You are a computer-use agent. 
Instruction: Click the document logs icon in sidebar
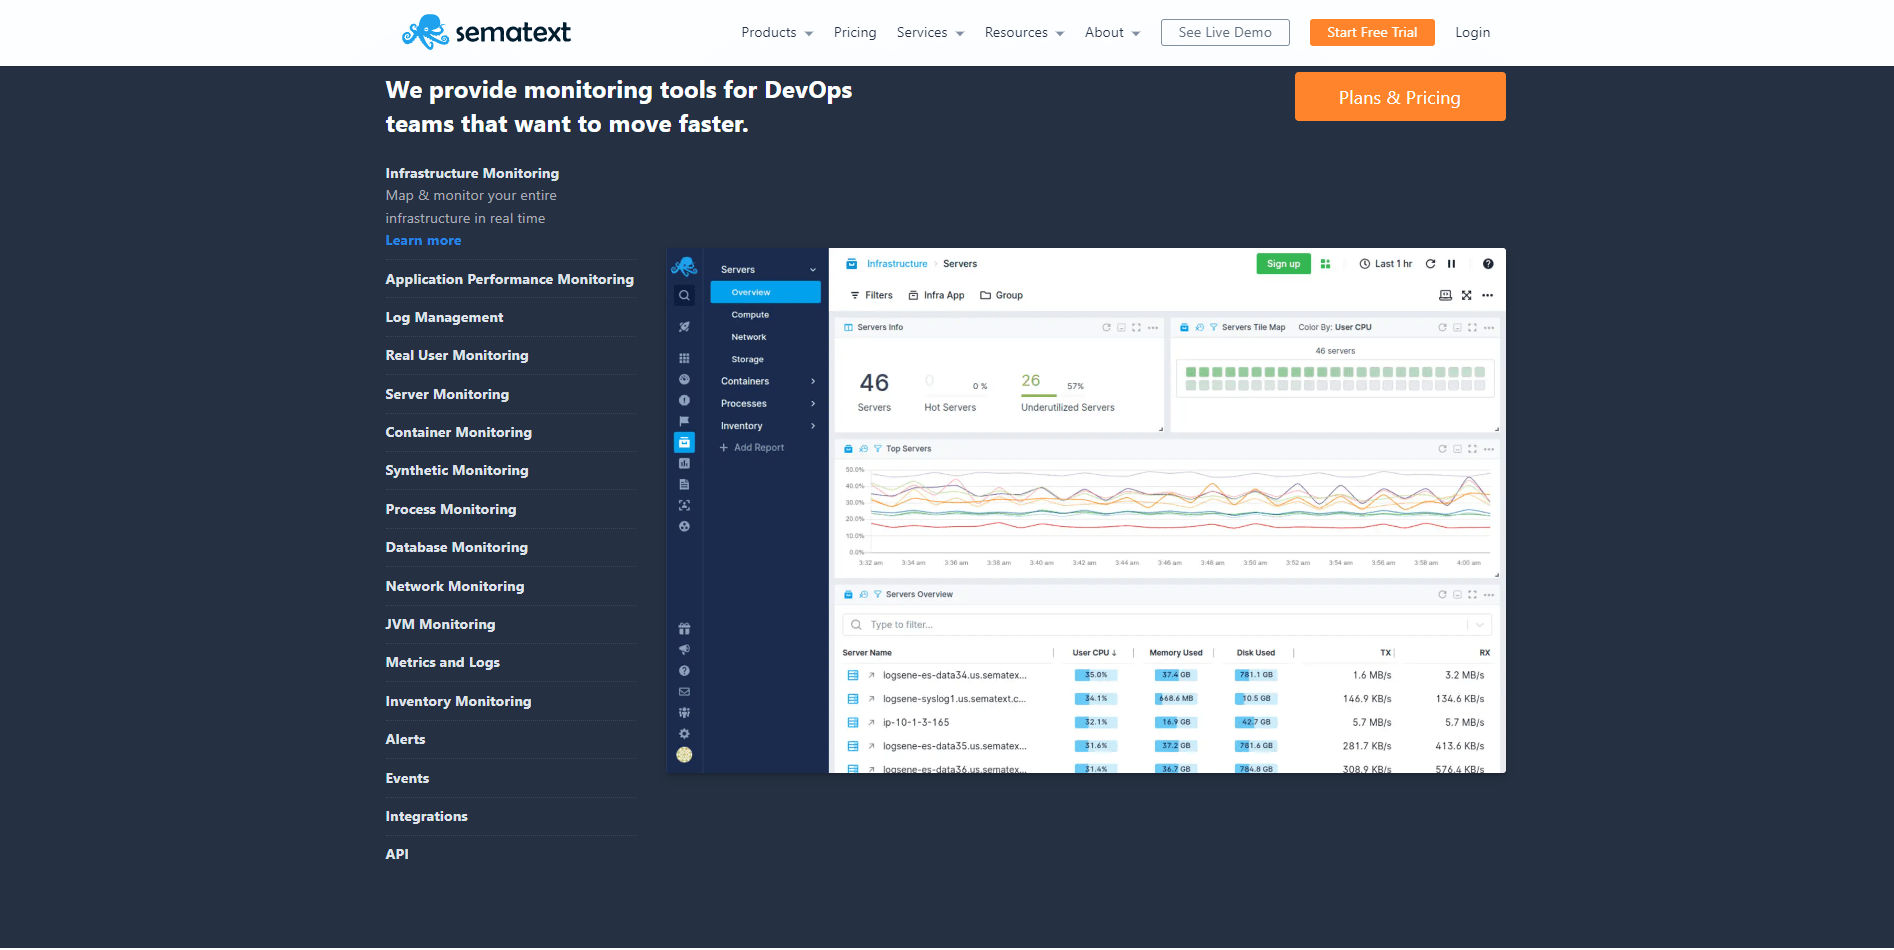684,484
